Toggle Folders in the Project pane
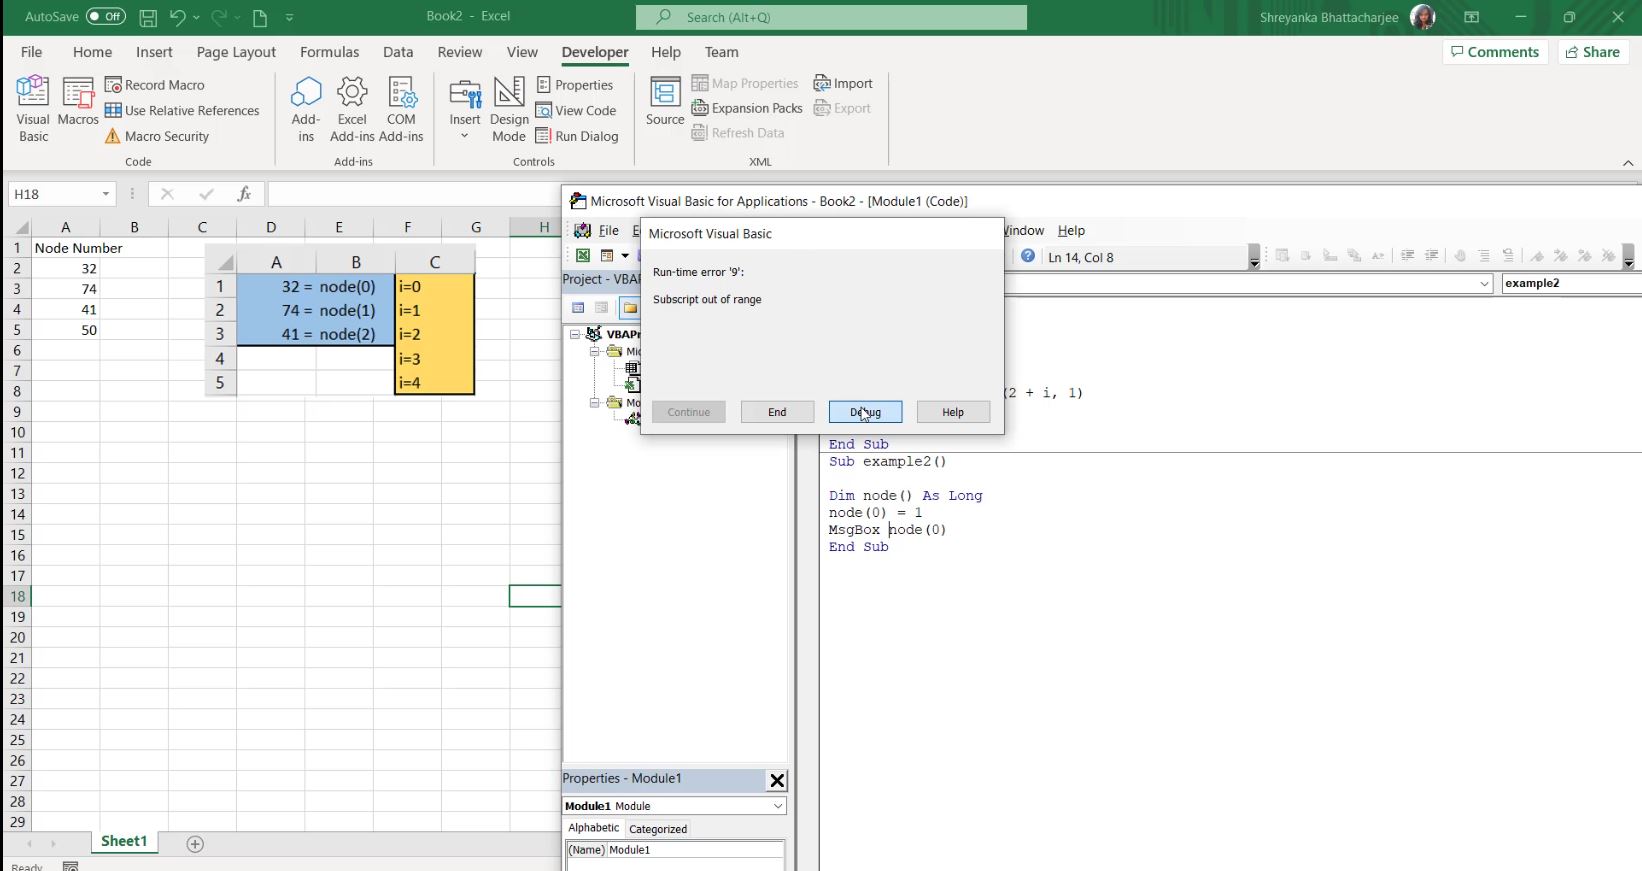The width and height of the screenshot is (1642, 871). 630,307
